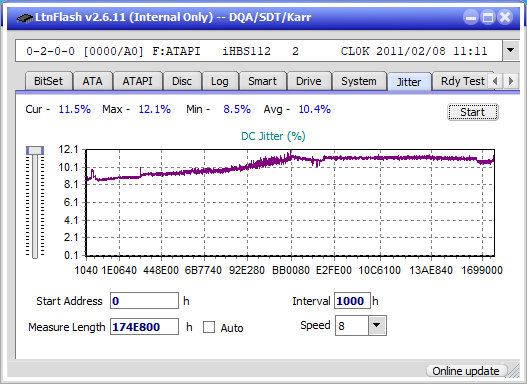Maximize the LtnFlash window

[488, 17]
